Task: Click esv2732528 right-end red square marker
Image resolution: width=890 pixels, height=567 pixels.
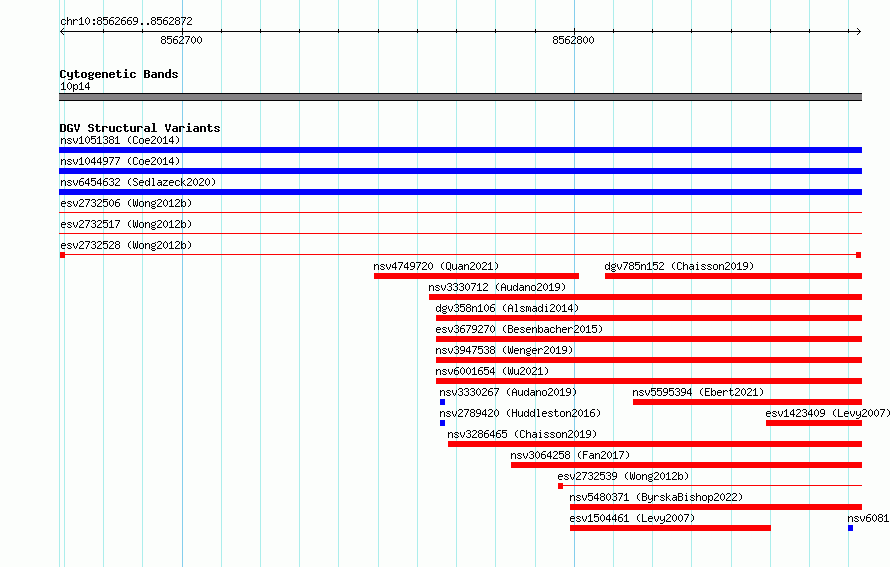Action: 858,255
